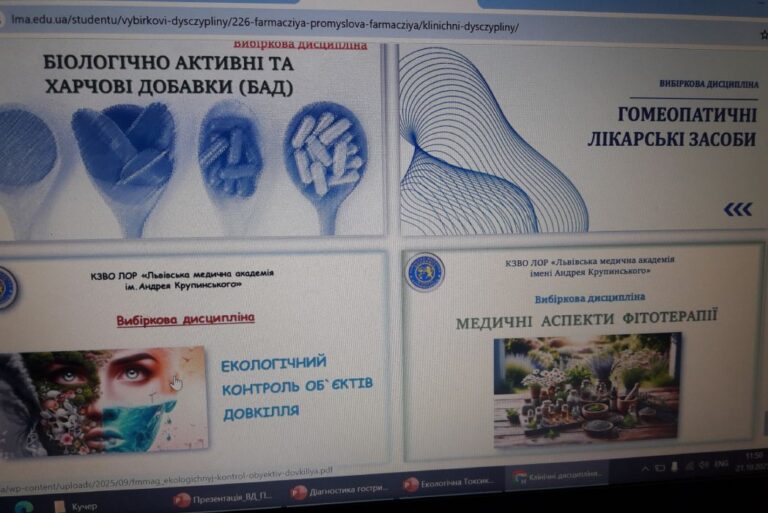
Task: Select the 'Медичні аспекти фітотерапії' heading
Action: tap(586, 321)
